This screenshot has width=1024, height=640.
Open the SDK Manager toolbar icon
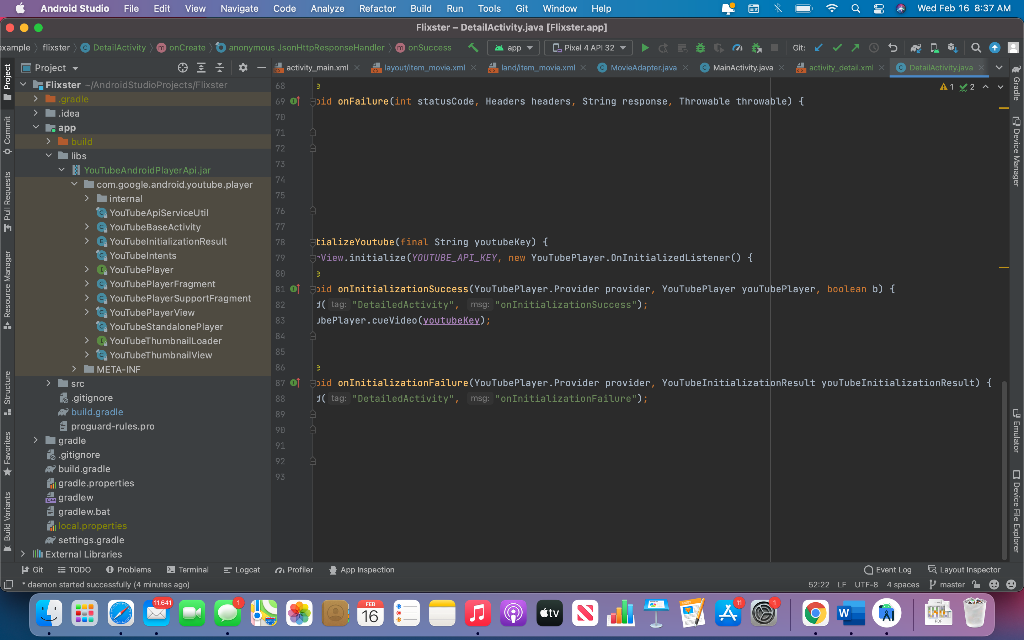click(953, 48)
